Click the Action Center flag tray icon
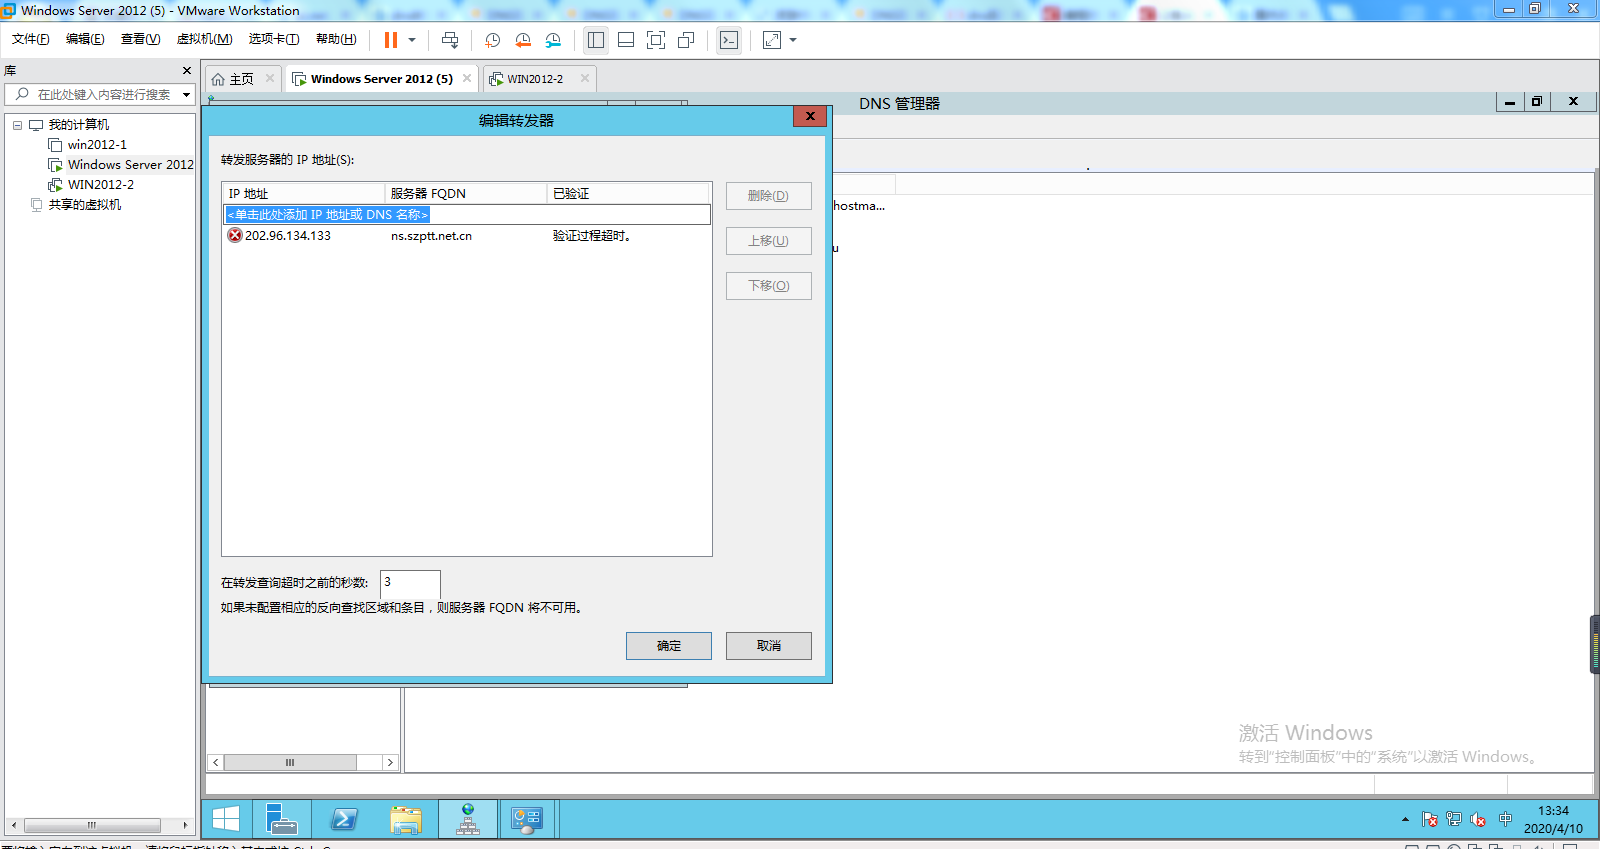 coord(1430,819)
